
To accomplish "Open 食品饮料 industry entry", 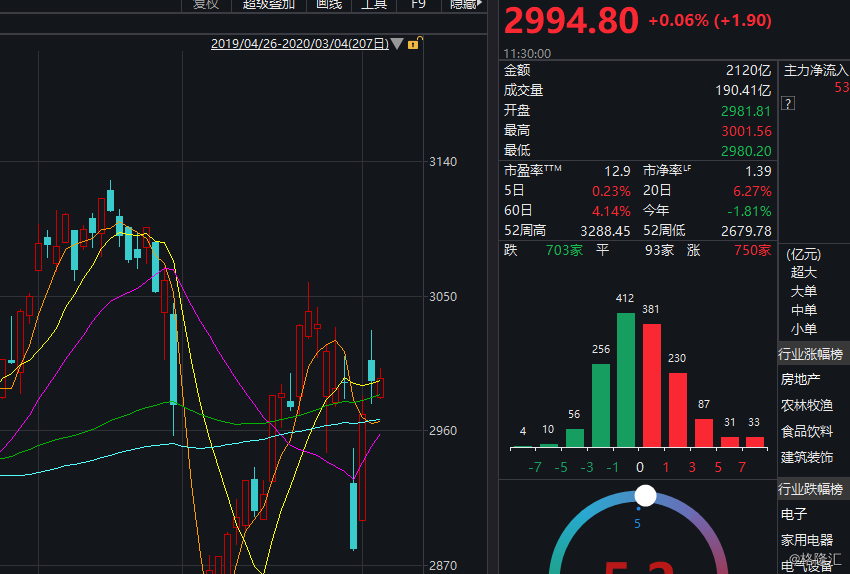I will point(807,431).
